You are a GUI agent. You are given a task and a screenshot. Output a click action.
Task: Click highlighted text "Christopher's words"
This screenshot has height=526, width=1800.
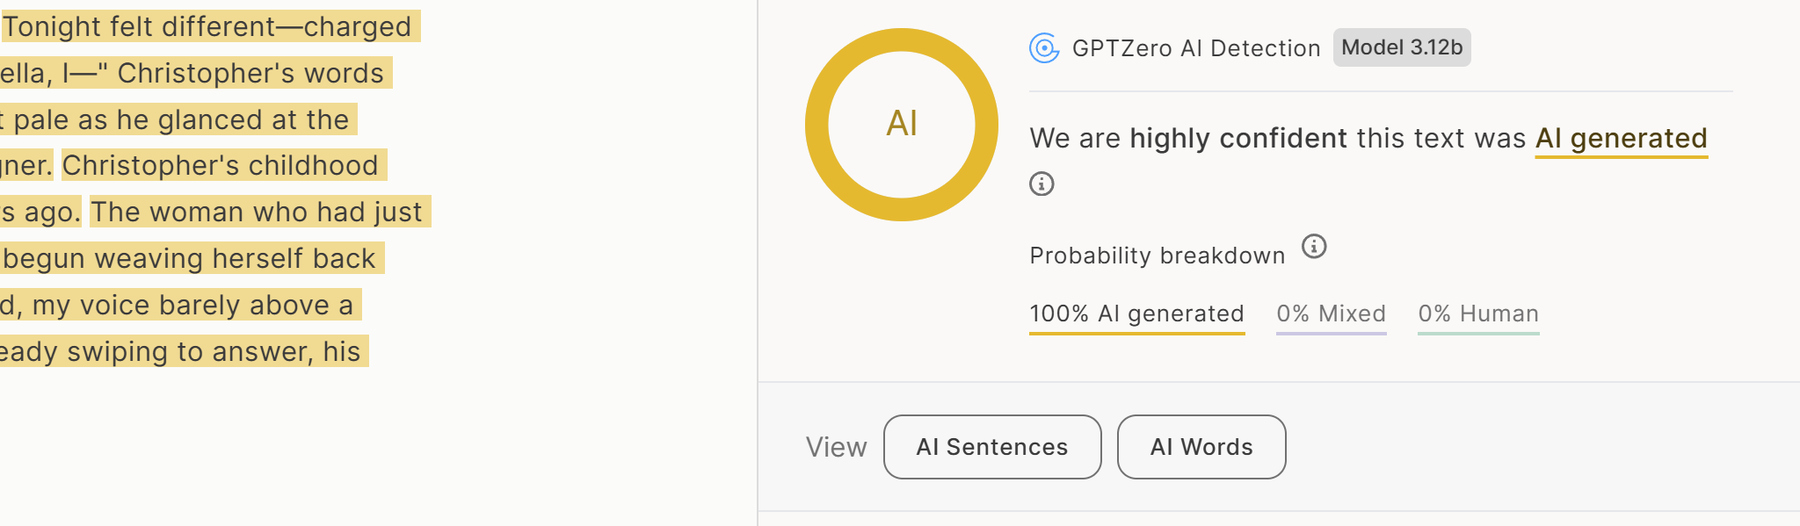coord(250,73)
